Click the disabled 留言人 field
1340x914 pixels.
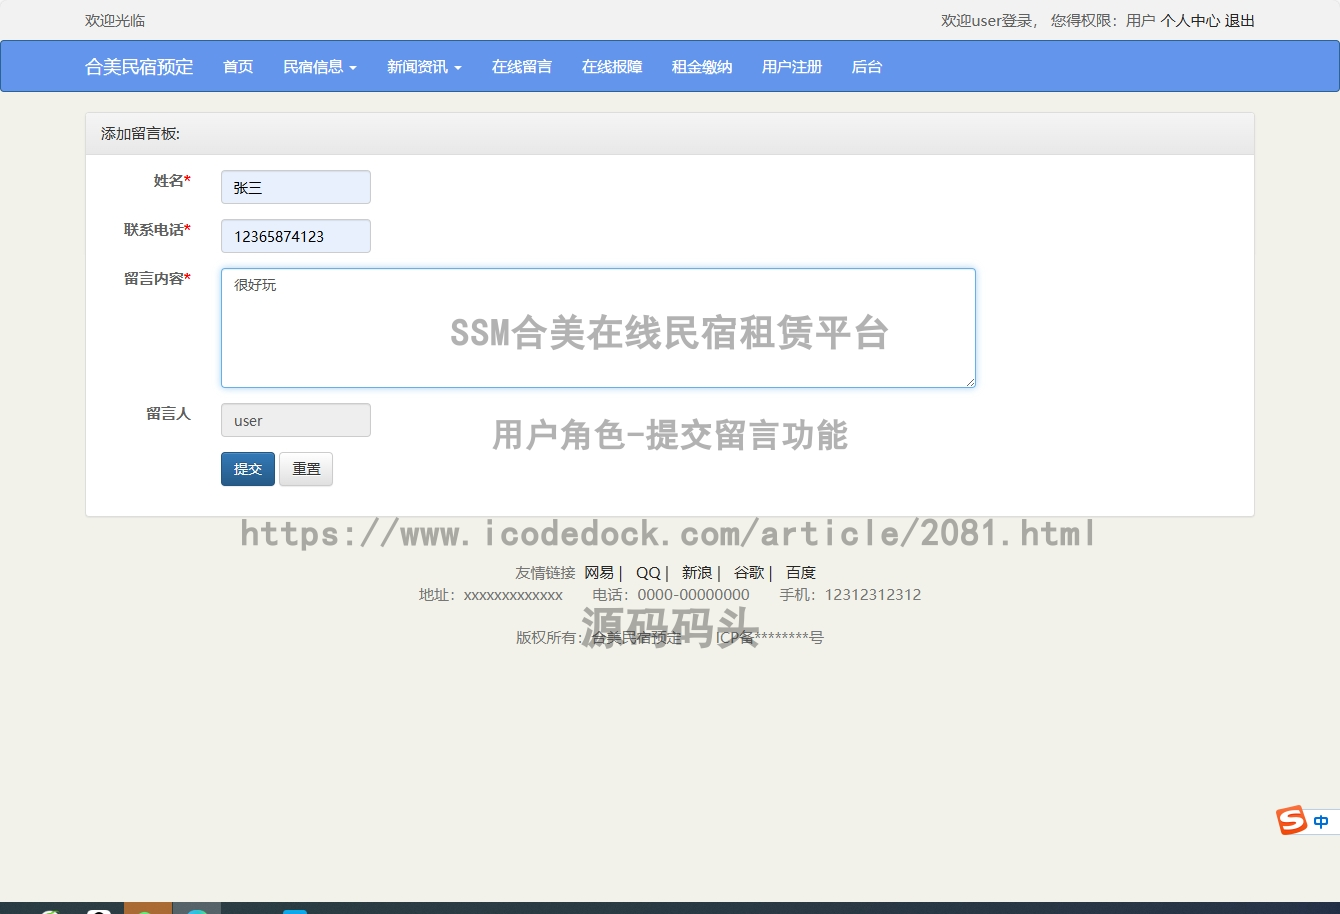[296, 420]
